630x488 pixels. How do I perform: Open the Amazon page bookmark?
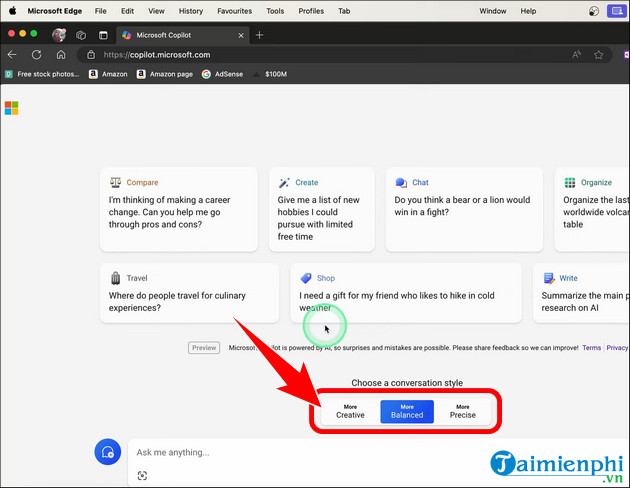click(165, 74)
